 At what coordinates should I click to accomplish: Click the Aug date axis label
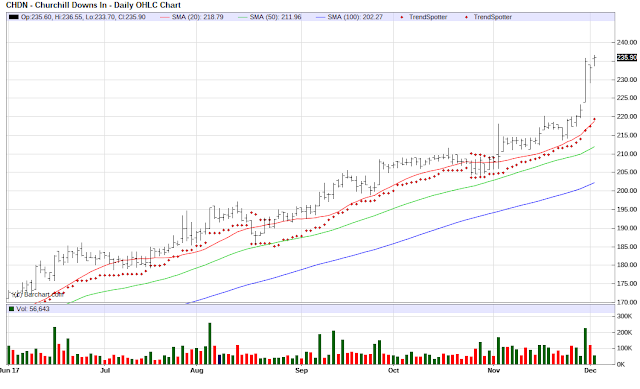[x=197, y=371]
